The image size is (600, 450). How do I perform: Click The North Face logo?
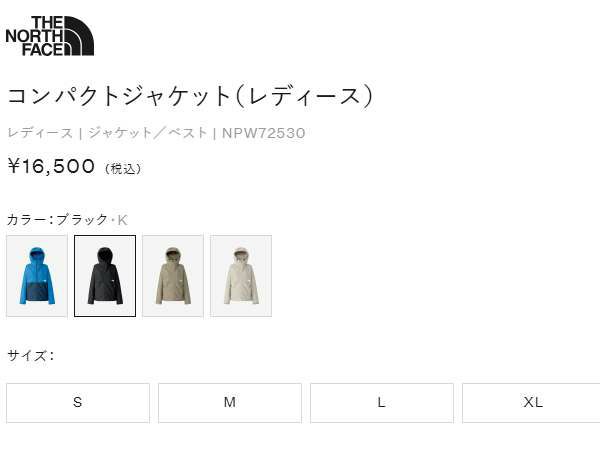coord(50,36)
